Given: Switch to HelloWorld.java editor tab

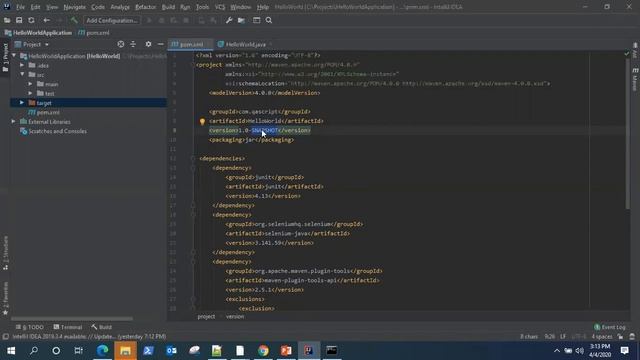Looking at the screenshot, I should click(x=245, y=44).
